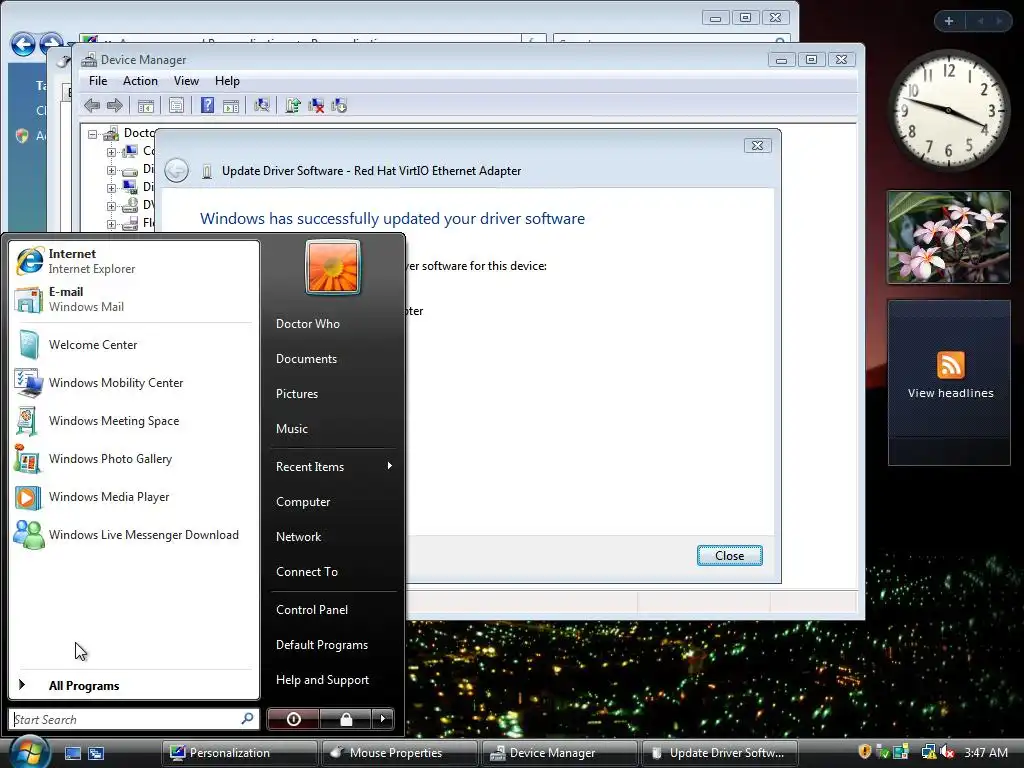Screen dimensions: 1024x768
Task: Click the Update Driver Software toolbar icon
Action: coord(293,105)
